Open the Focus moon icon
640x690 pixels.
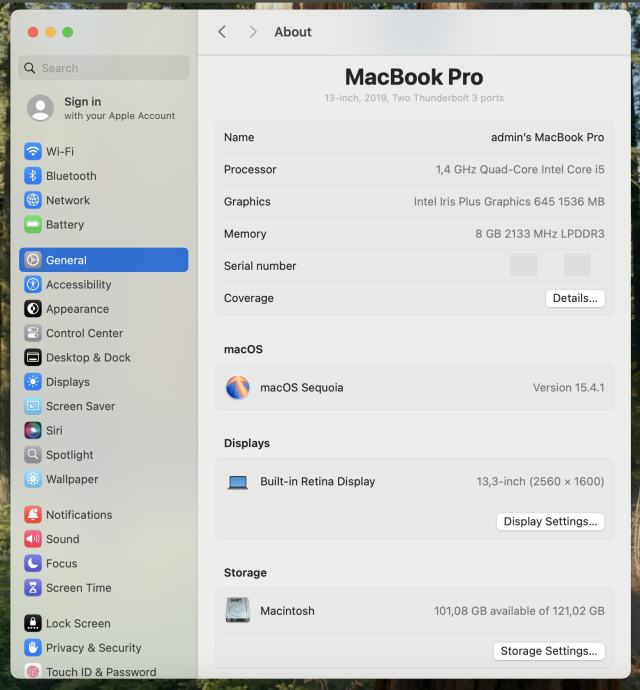pos(33,563)
